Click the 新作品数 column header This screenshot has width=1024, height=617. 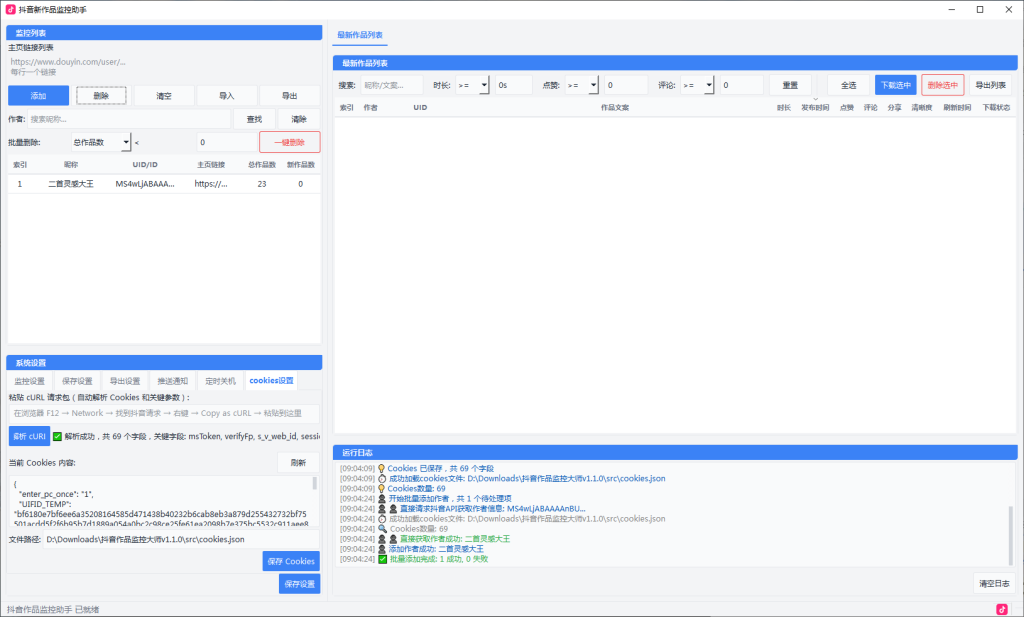300,165
